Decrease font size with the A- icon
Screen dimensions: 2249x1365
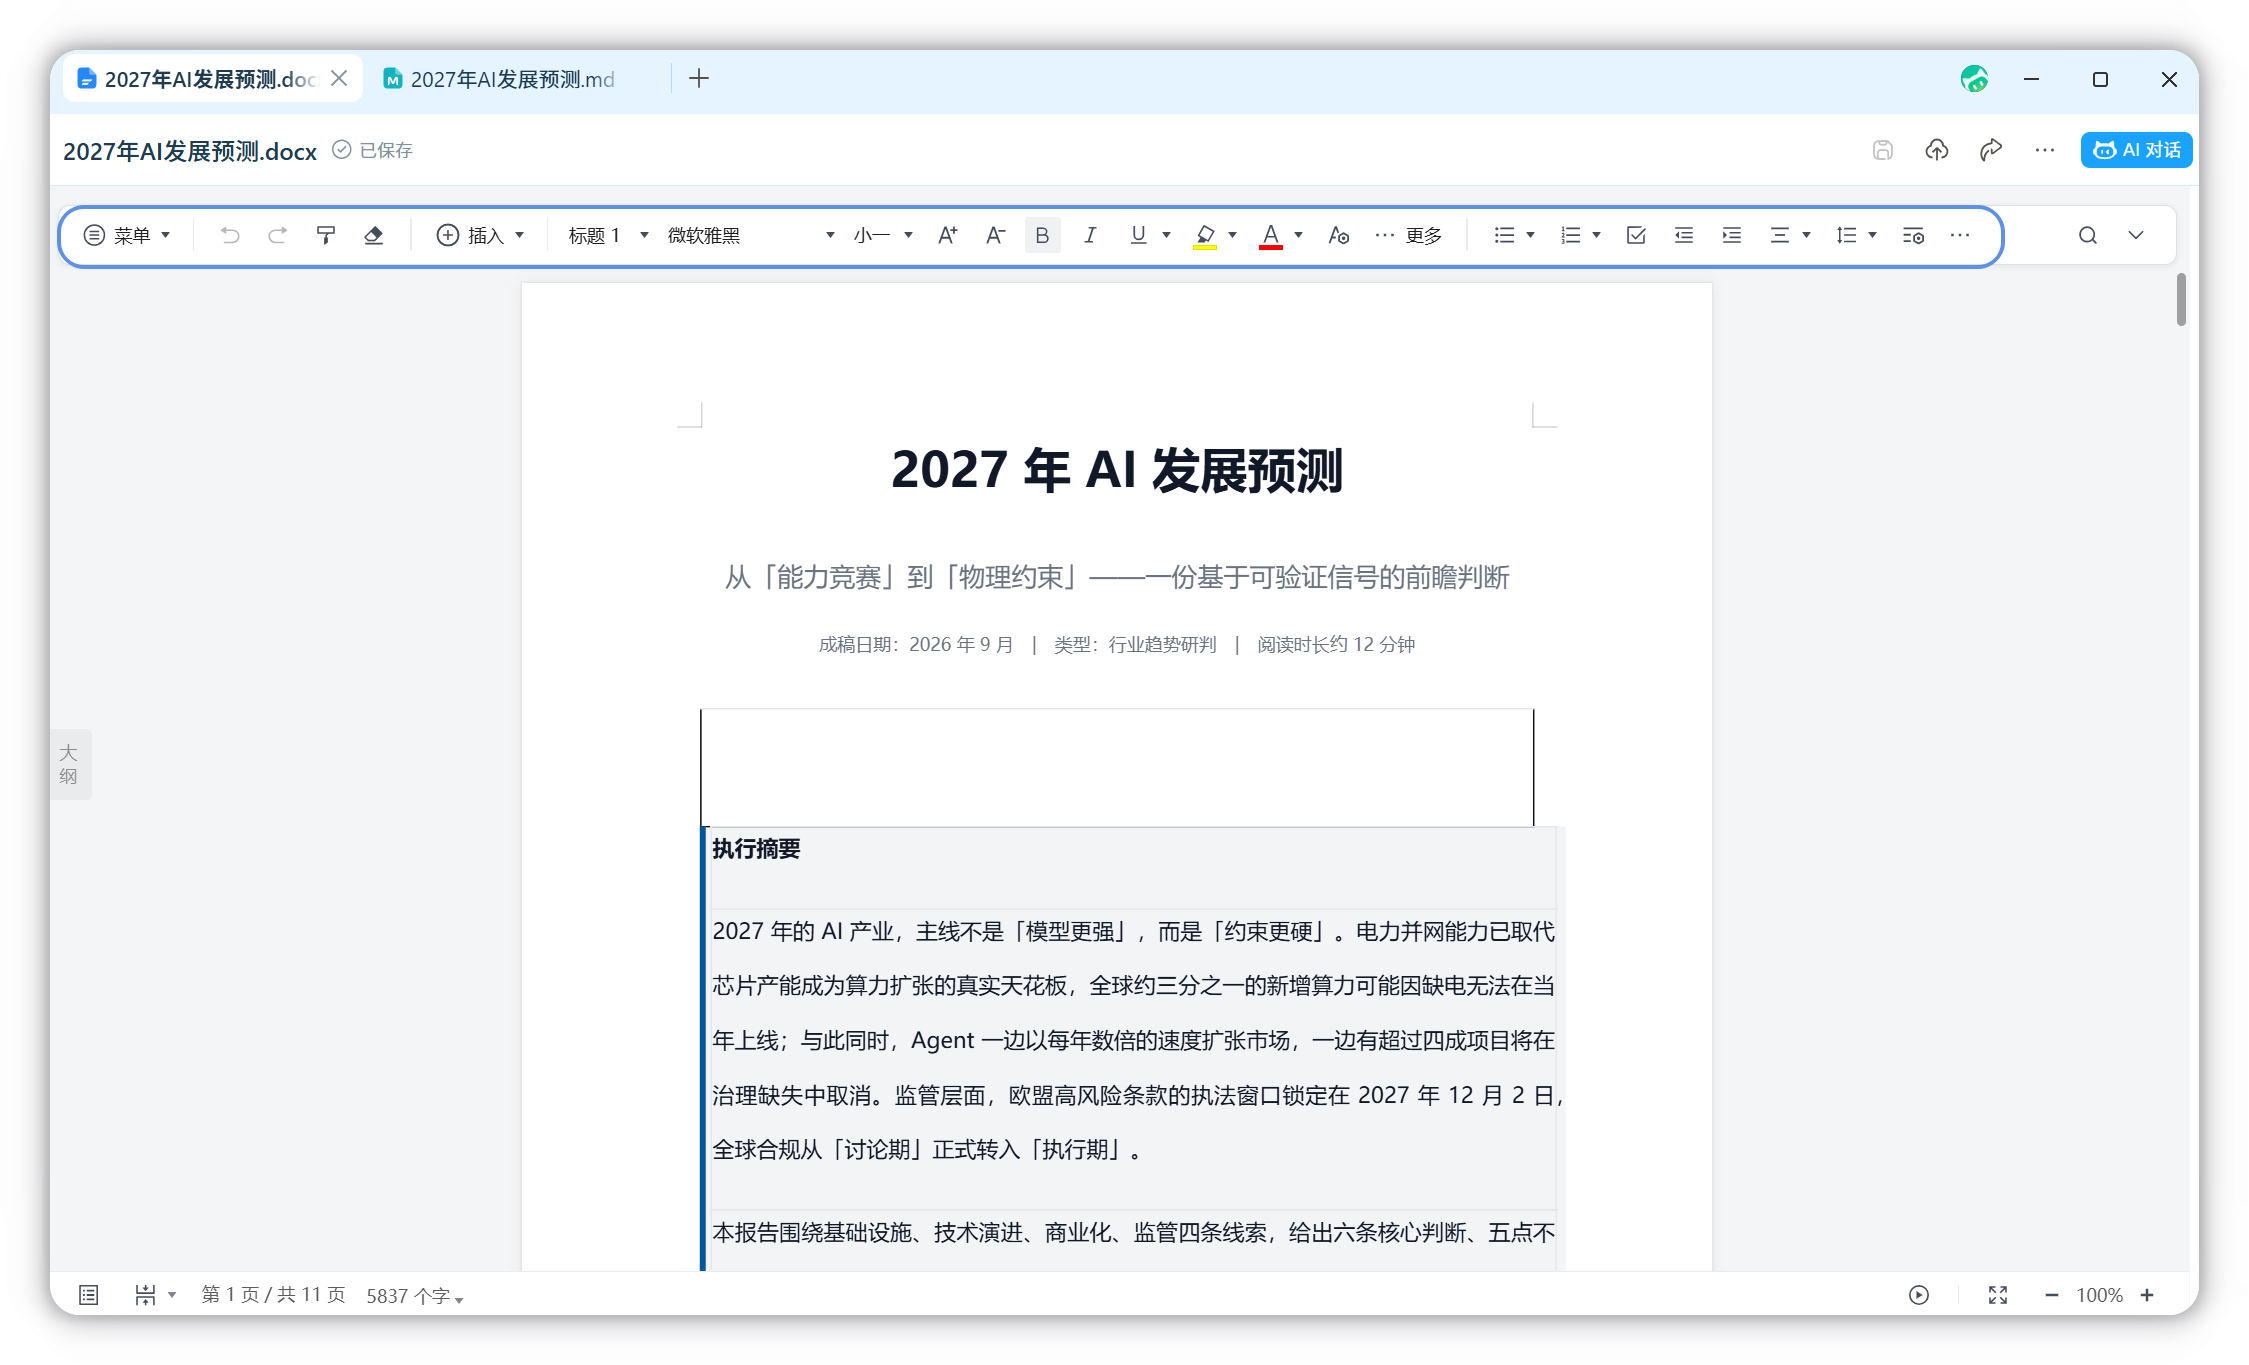pyautogui.click(x=995, y=235)
